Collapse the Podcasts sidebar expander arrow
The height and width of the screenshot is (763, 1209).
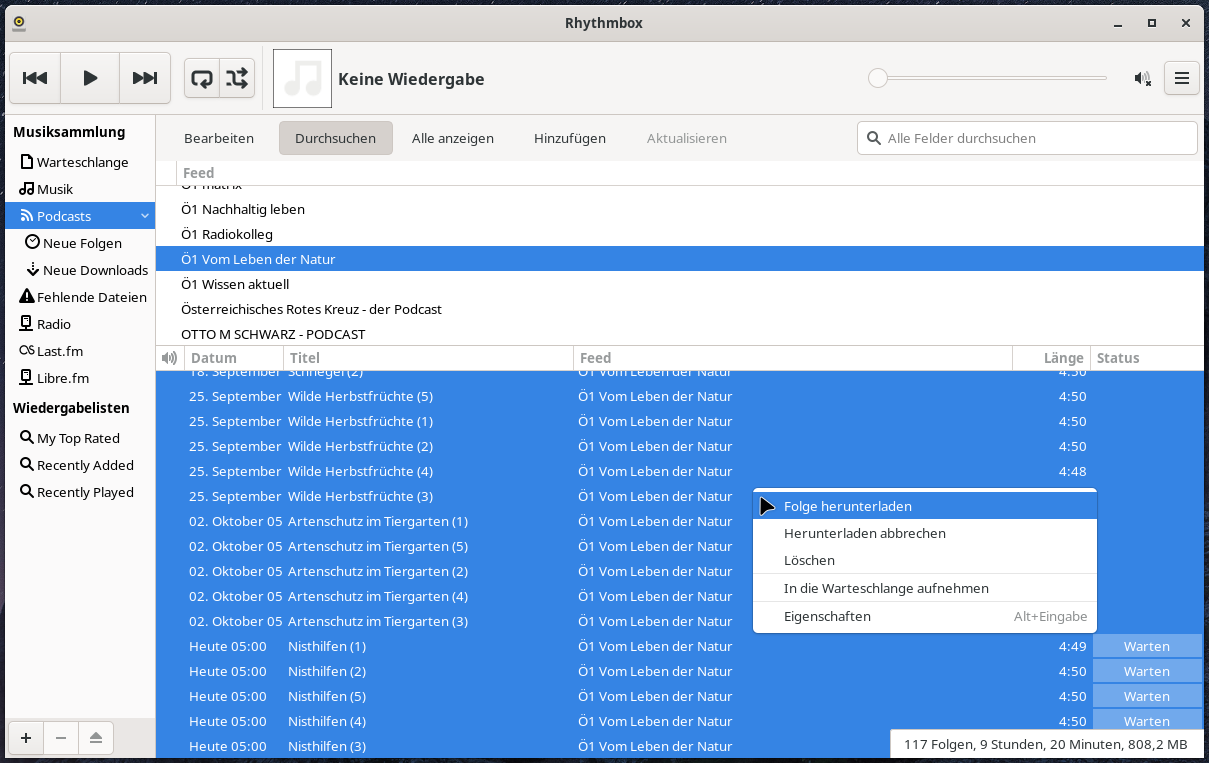click(x=145, y=216)
